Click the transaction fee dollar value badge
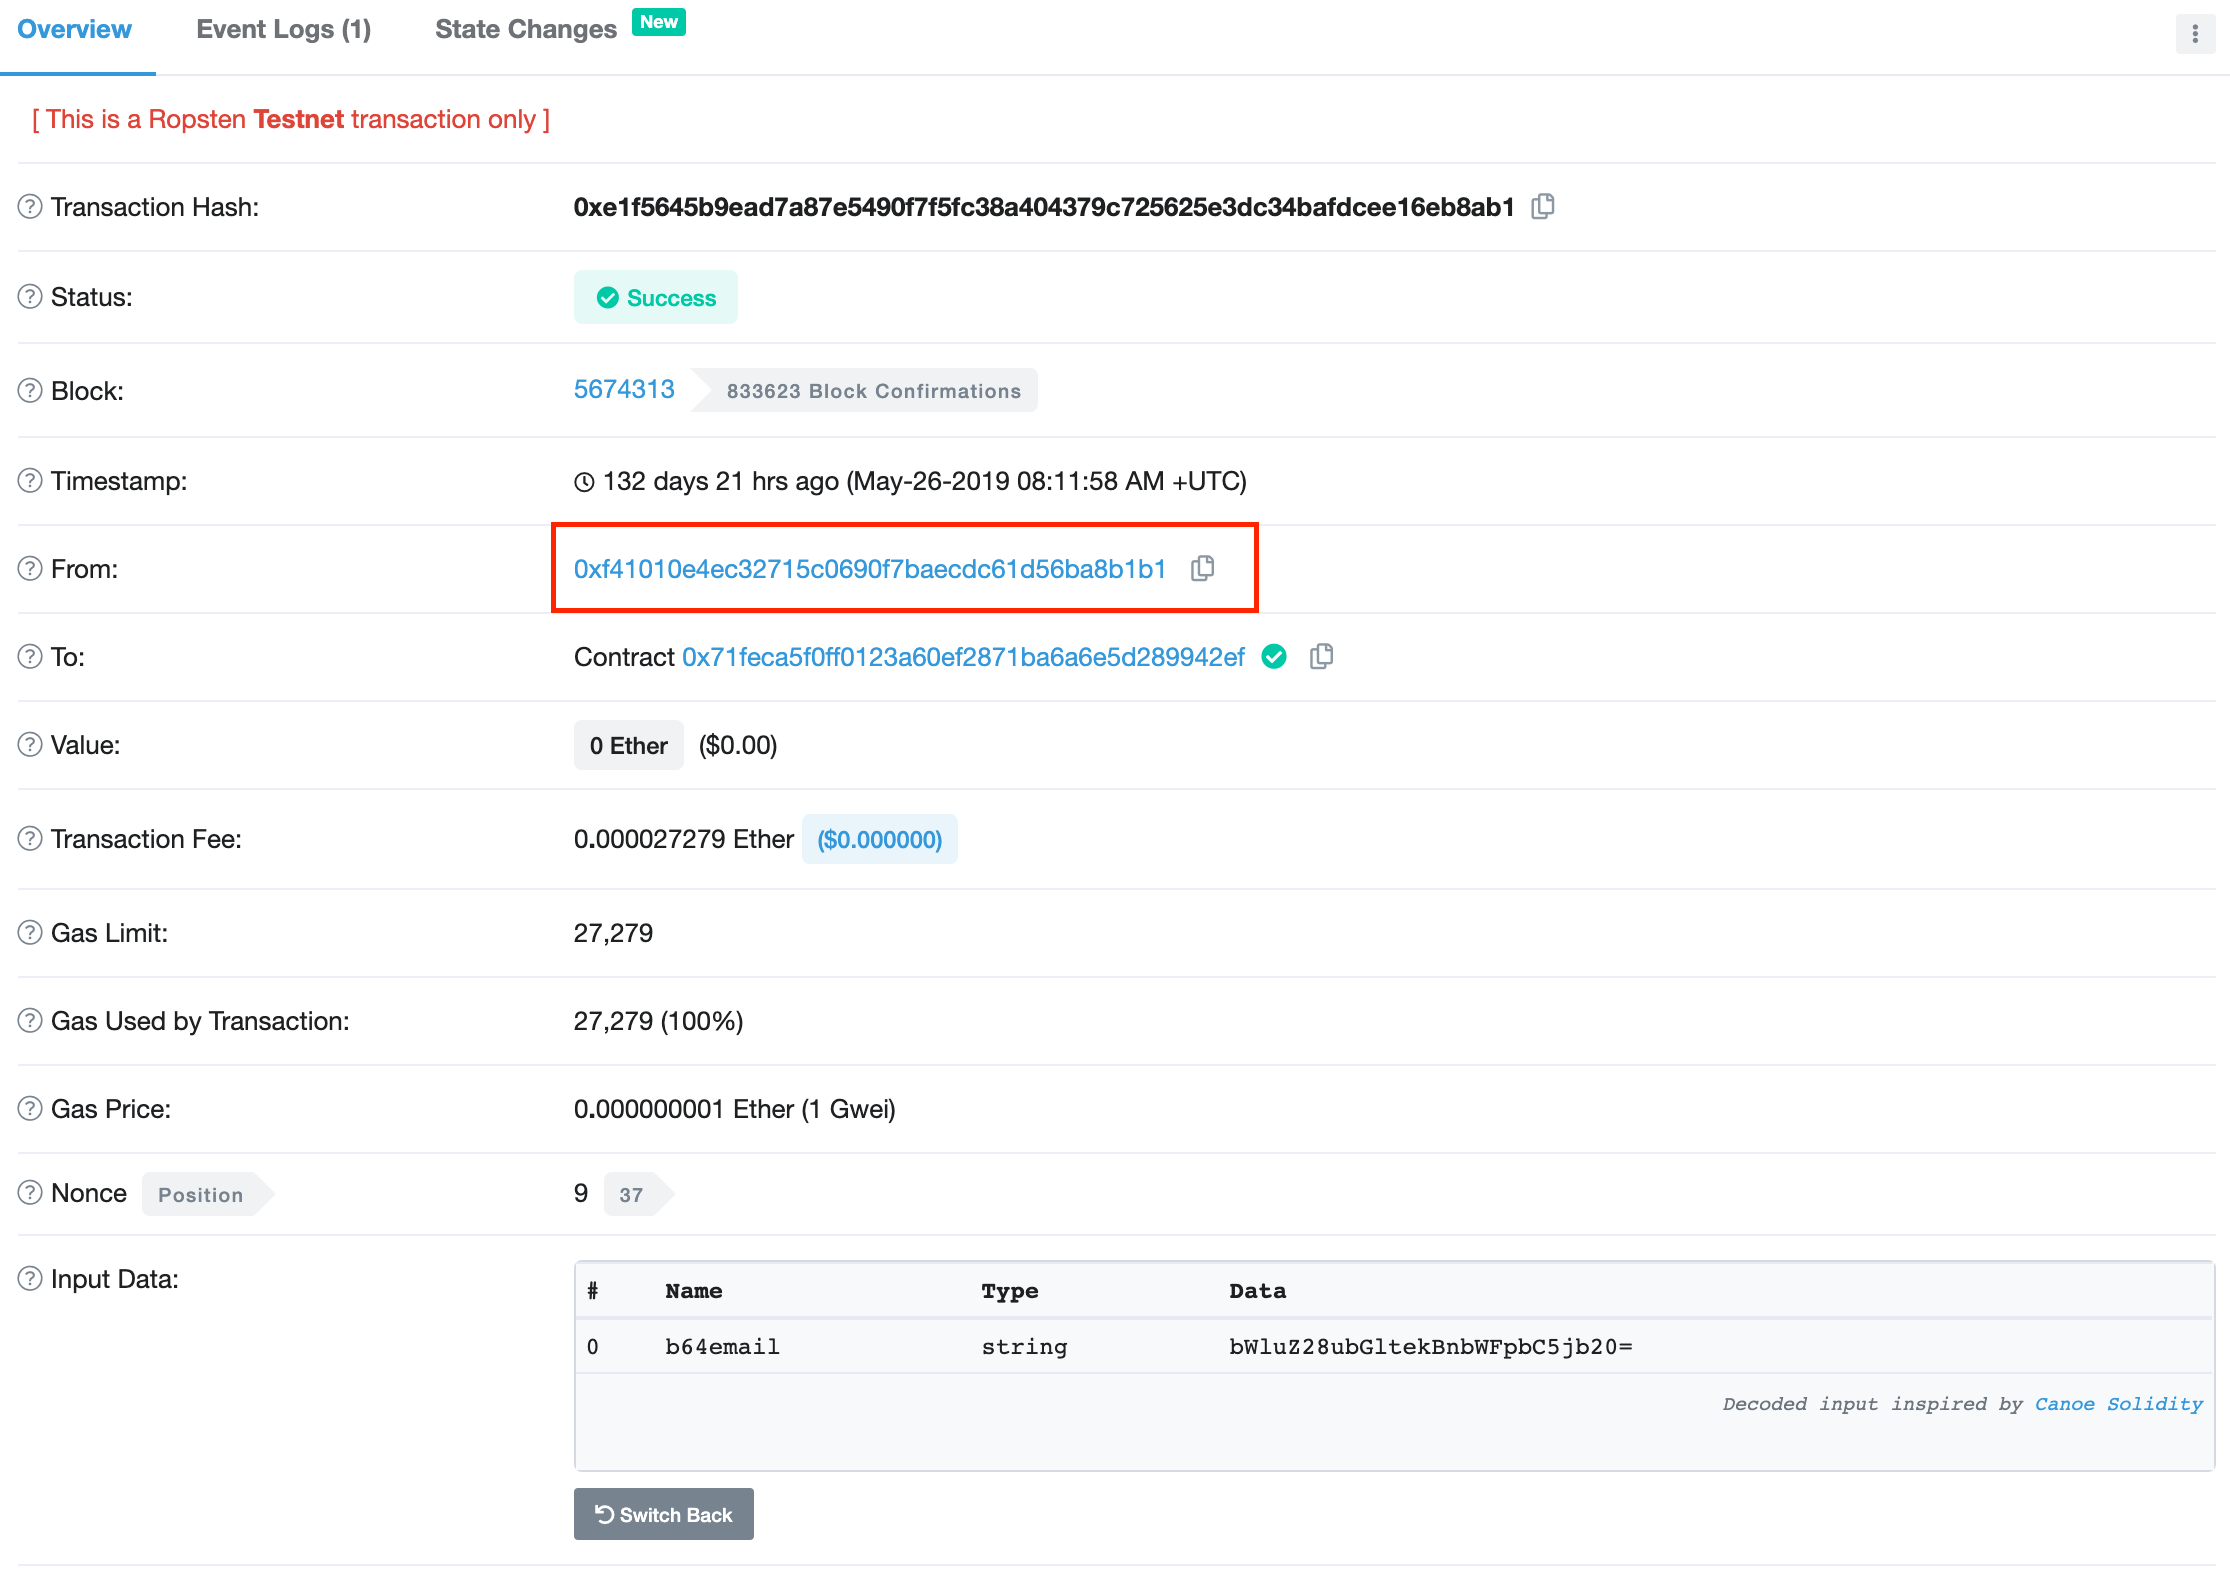Viewport: 2230px width, 1592px height. [x=879, y=840]
